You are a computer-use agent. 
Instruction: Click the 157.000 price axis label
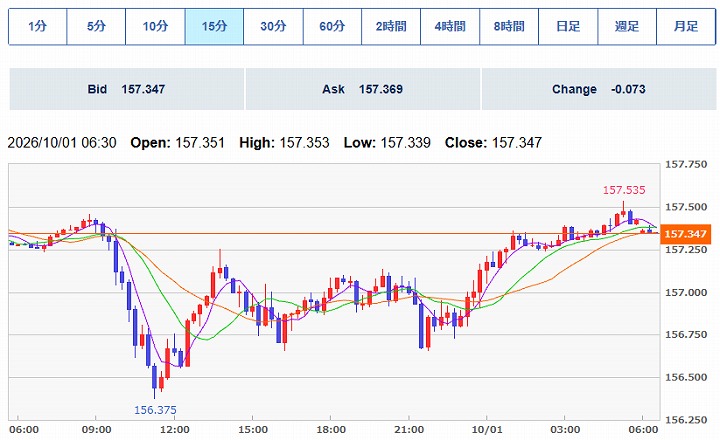click(x=686, y=293)
